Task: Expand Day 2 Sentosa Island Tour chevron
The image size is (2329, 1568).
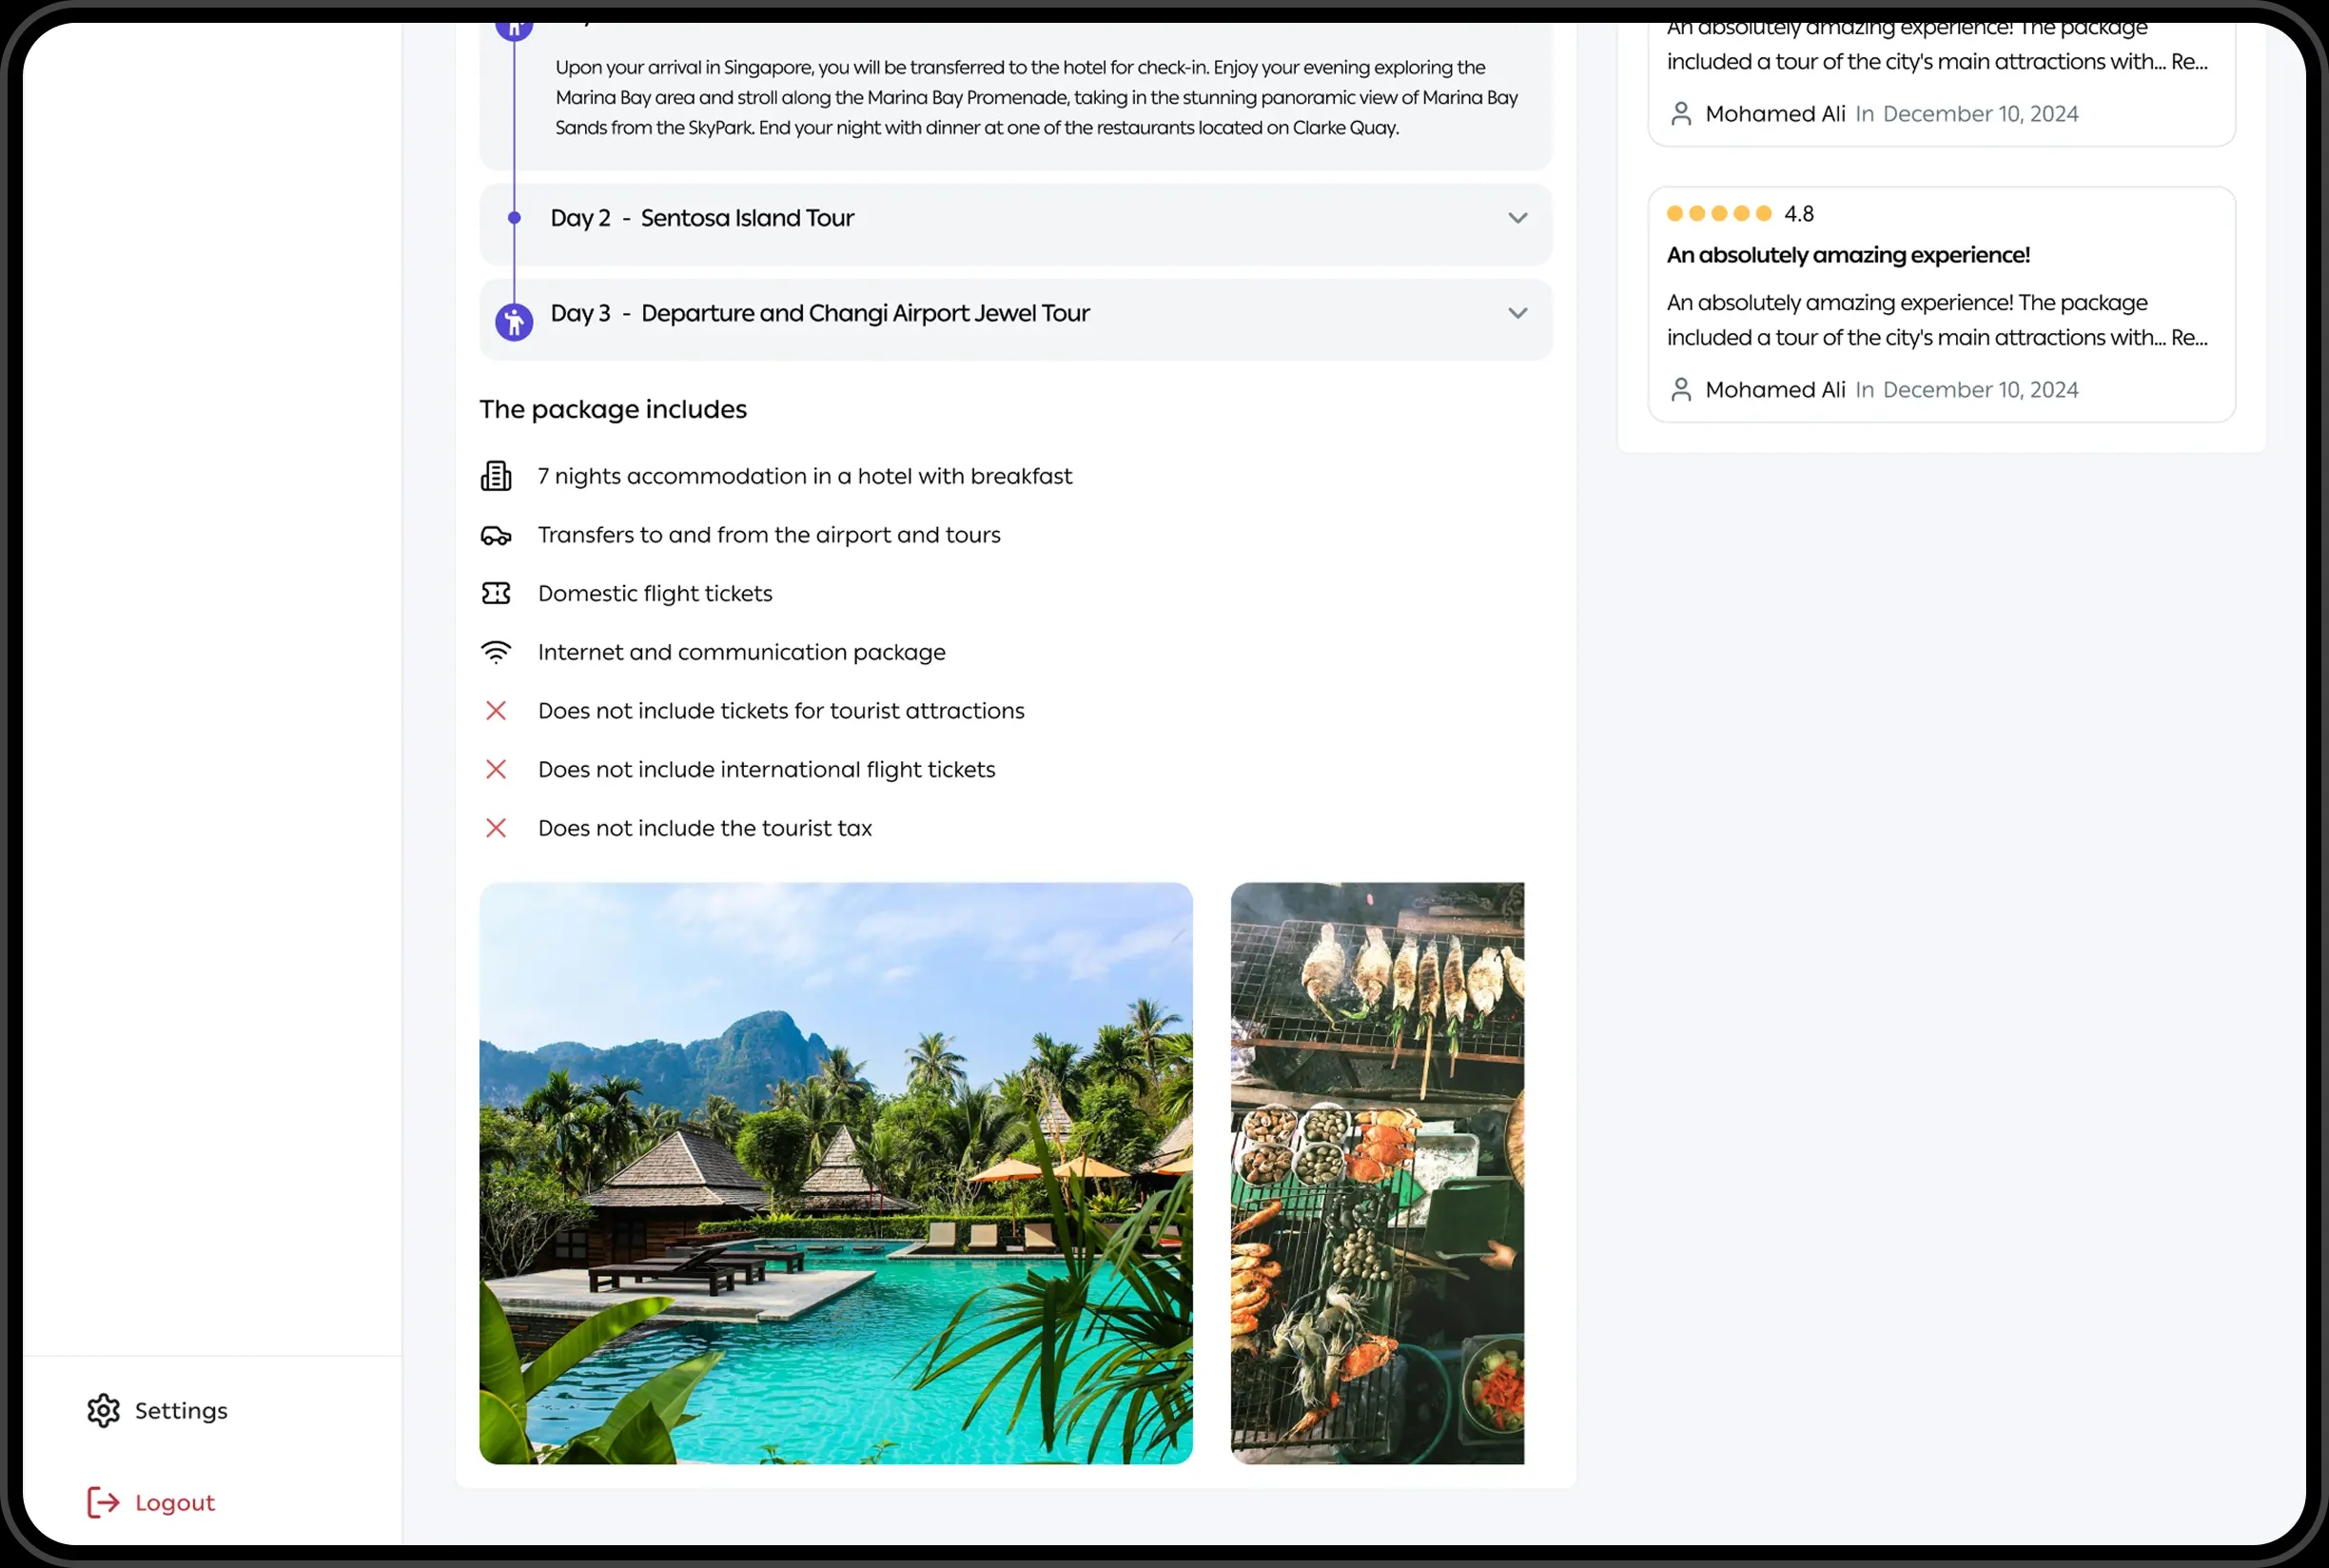Action: (x=1517, y=218)
